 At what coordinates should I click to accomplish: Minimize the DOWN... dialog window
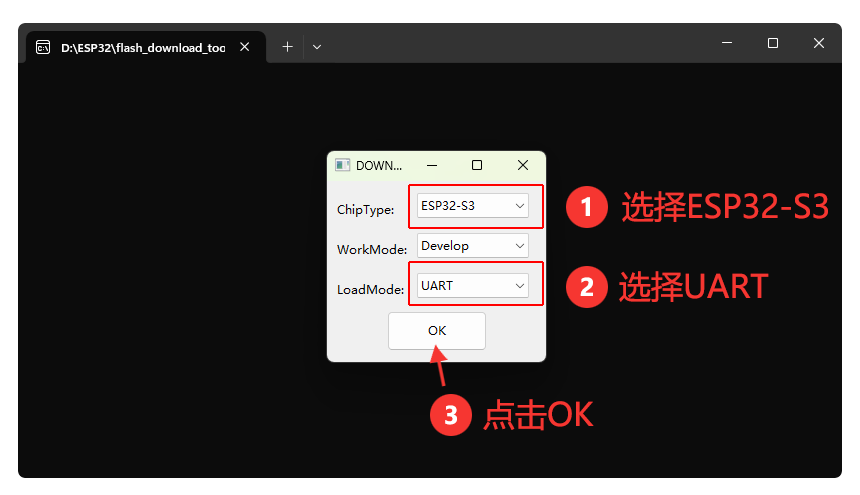432,166
